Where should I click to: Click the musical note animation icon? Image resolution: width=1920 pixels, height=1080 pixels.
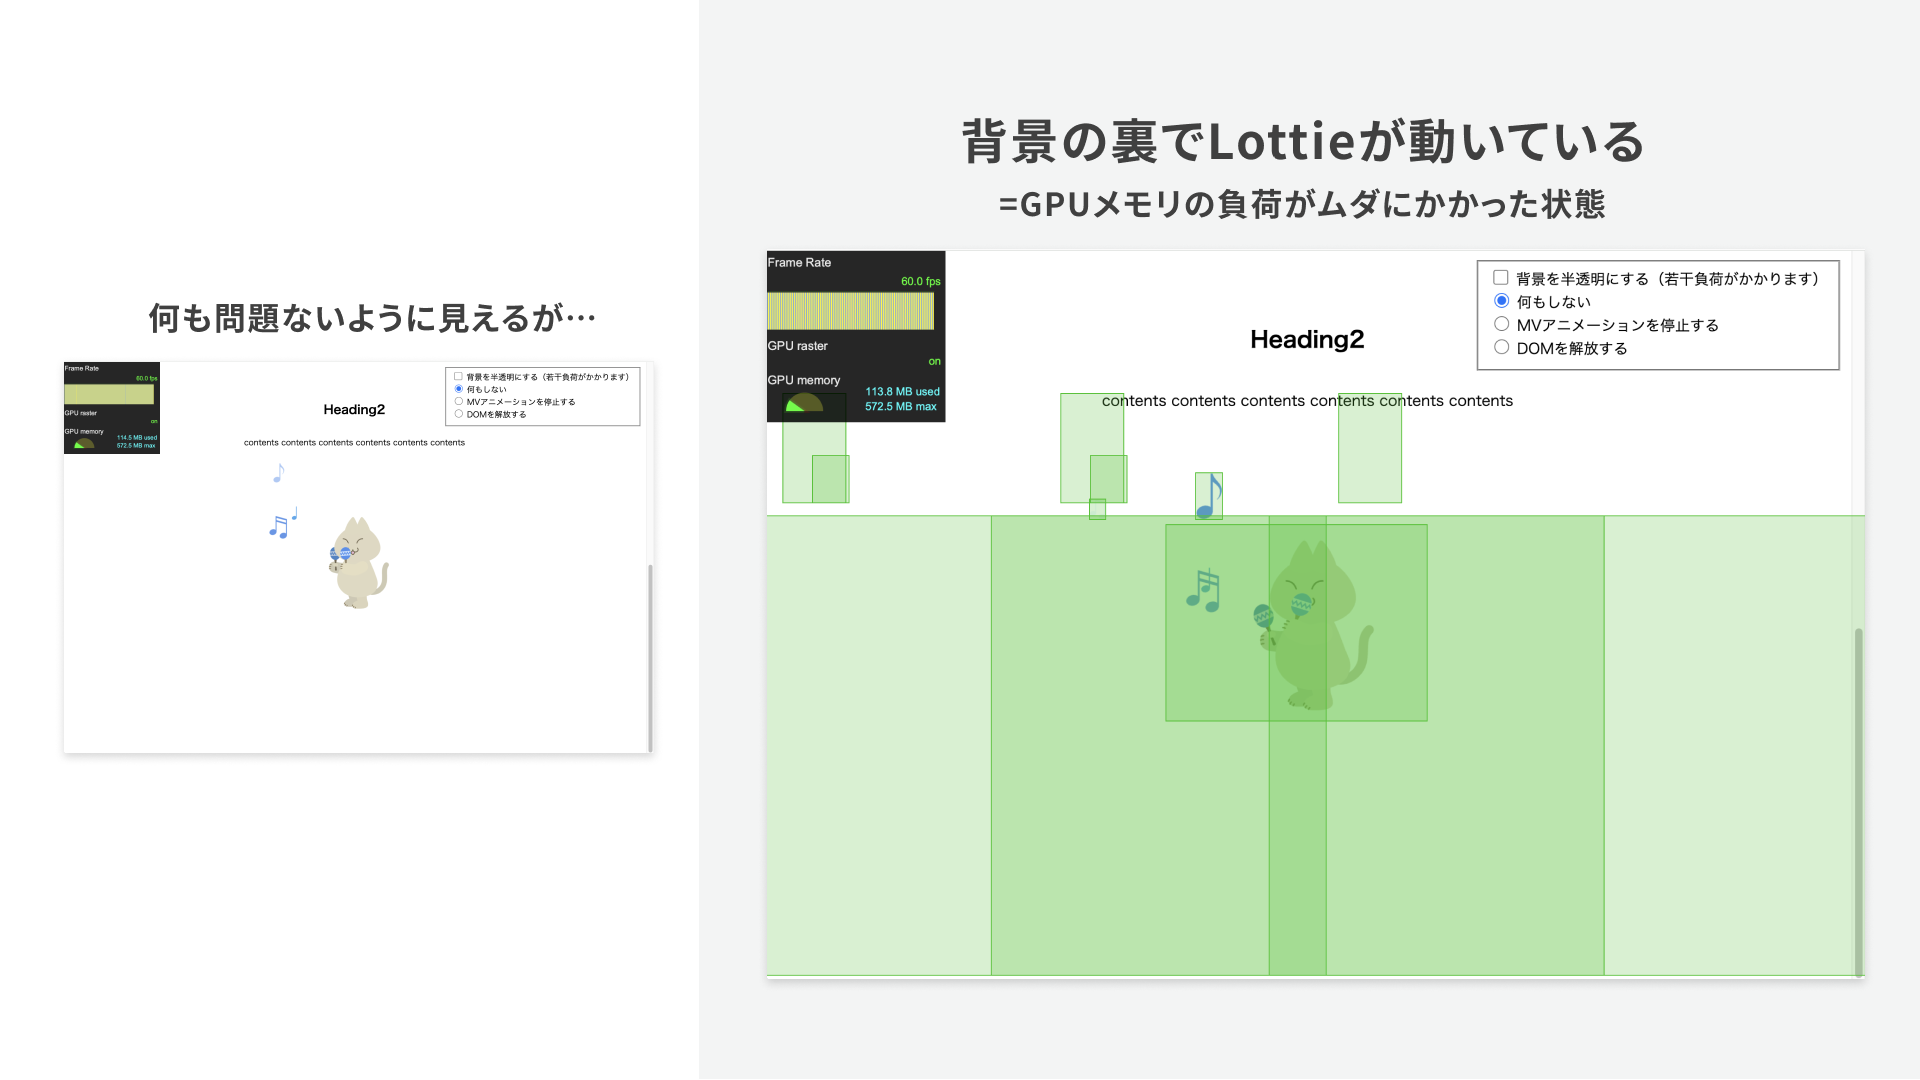(1207, 496)
